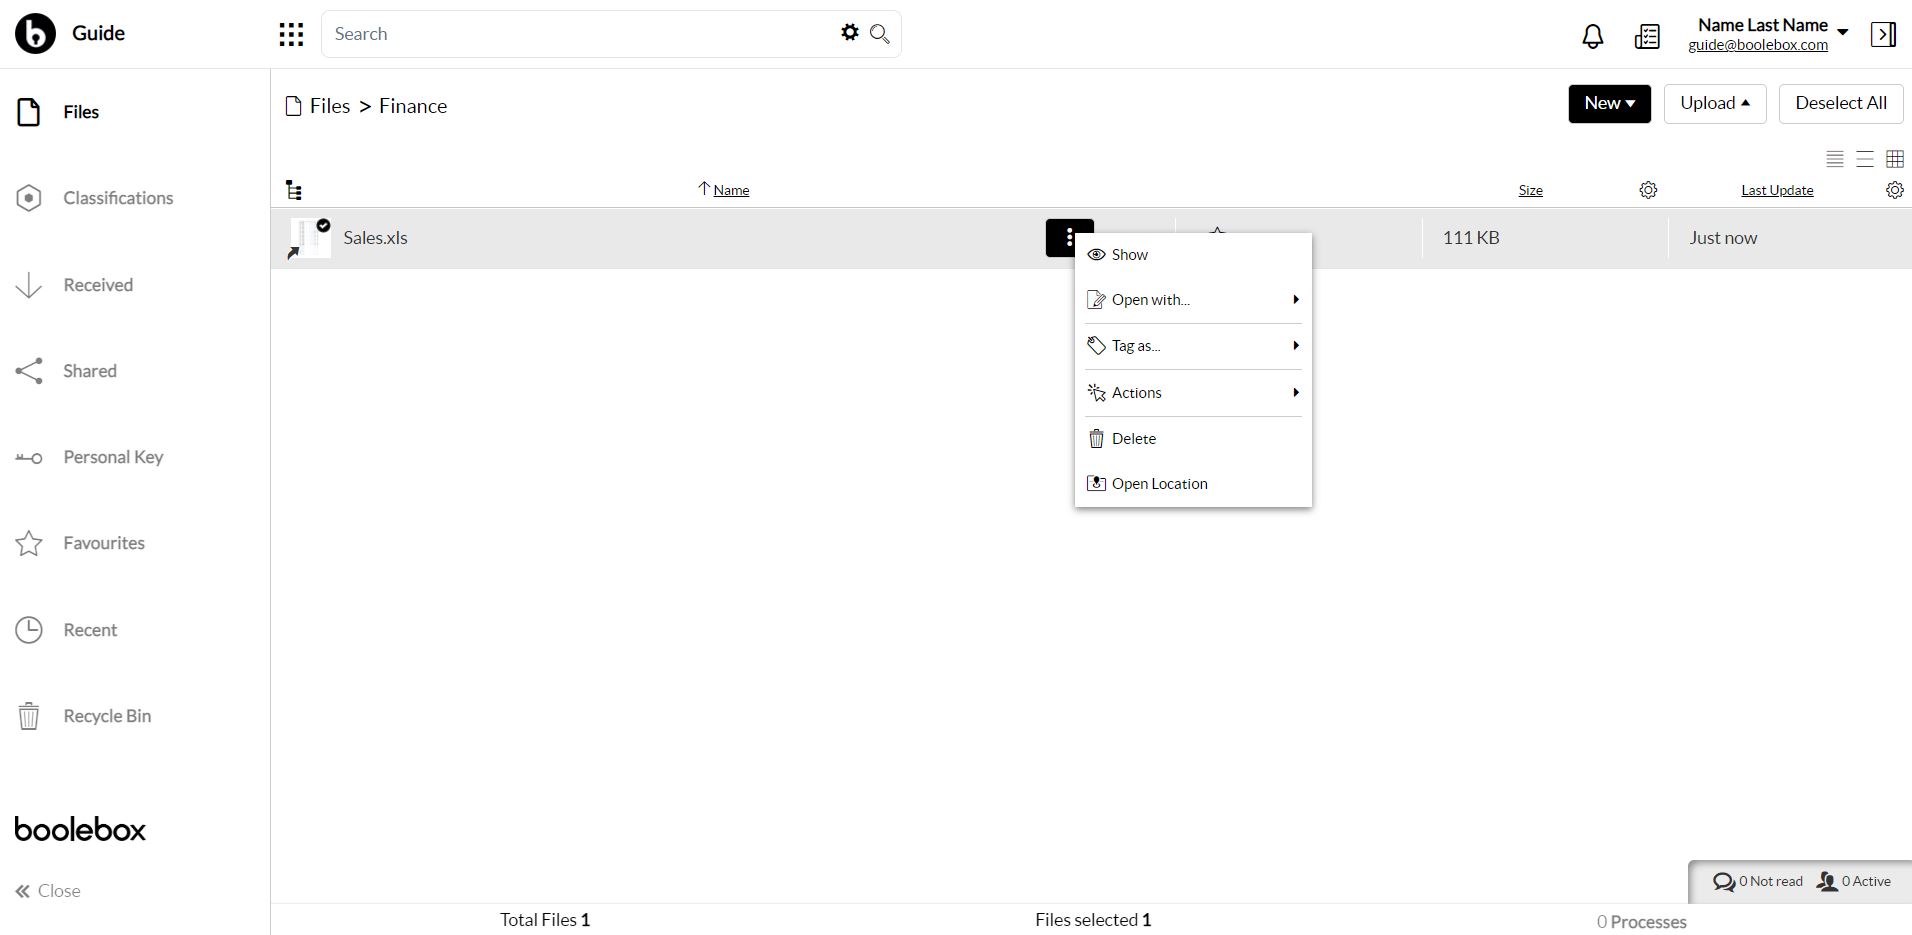This screenshot has width=1912, height=935.
Task: Open the notifications bell
Action: click(1593, 36)
